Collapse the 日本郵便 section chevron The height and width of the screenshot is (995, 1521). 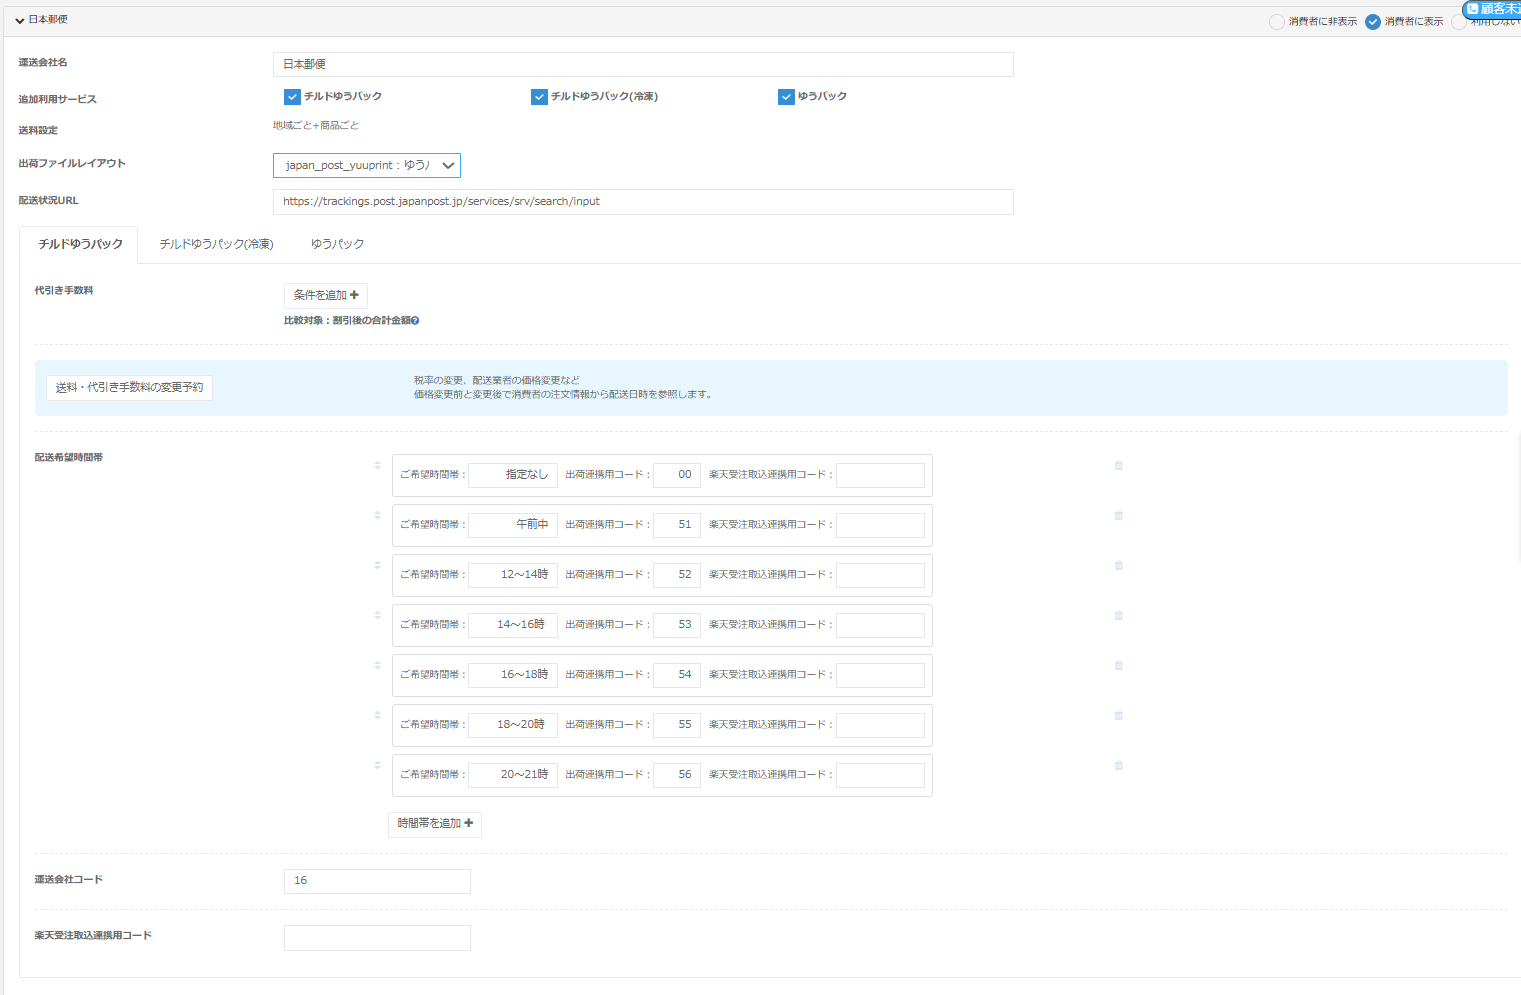coord(20,21)
